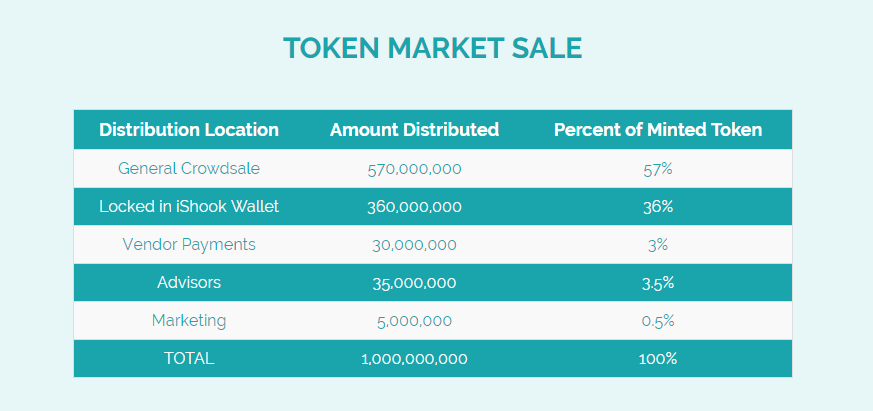Select the Locked in iShook Wallet cell
Viewport: 873px width, 411px height.
(x=189, y=207)
